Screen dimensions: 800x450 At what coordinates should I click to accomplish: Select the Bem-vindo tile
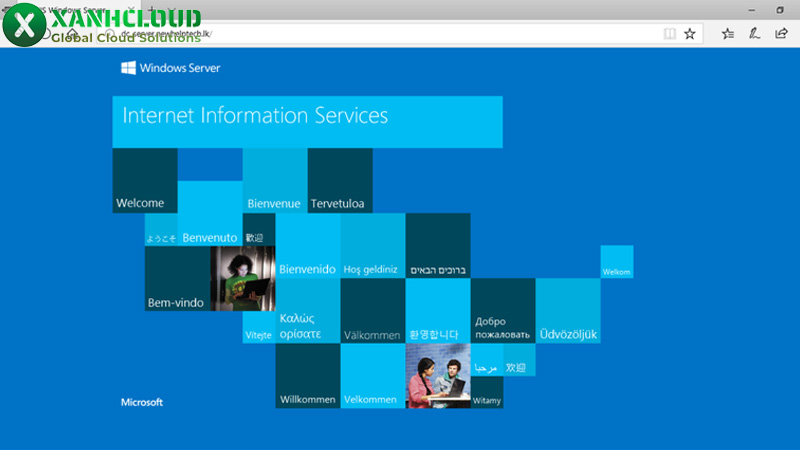(x=178, y=279)
